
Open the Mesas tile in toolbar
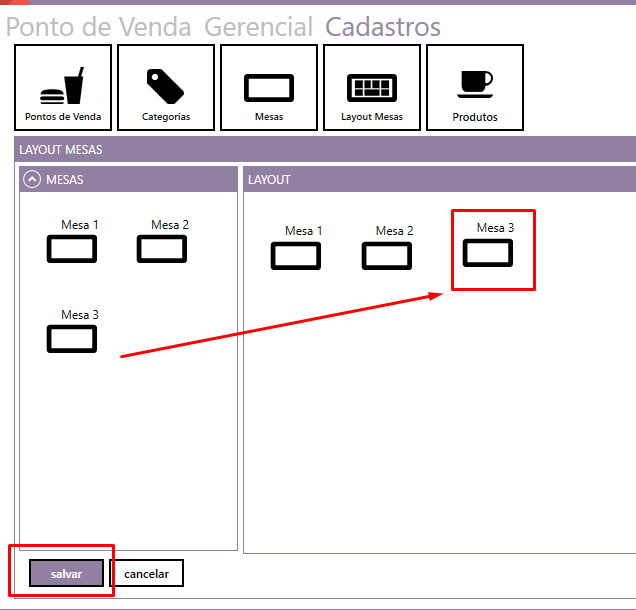point(269,88)
